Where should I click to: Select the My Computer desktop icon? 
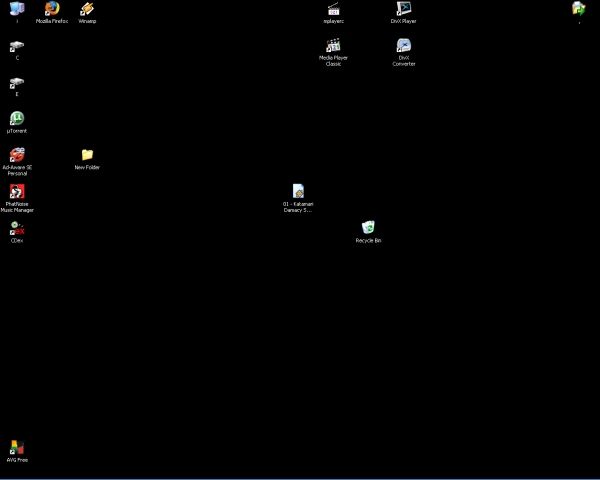[x=17, y=9]
